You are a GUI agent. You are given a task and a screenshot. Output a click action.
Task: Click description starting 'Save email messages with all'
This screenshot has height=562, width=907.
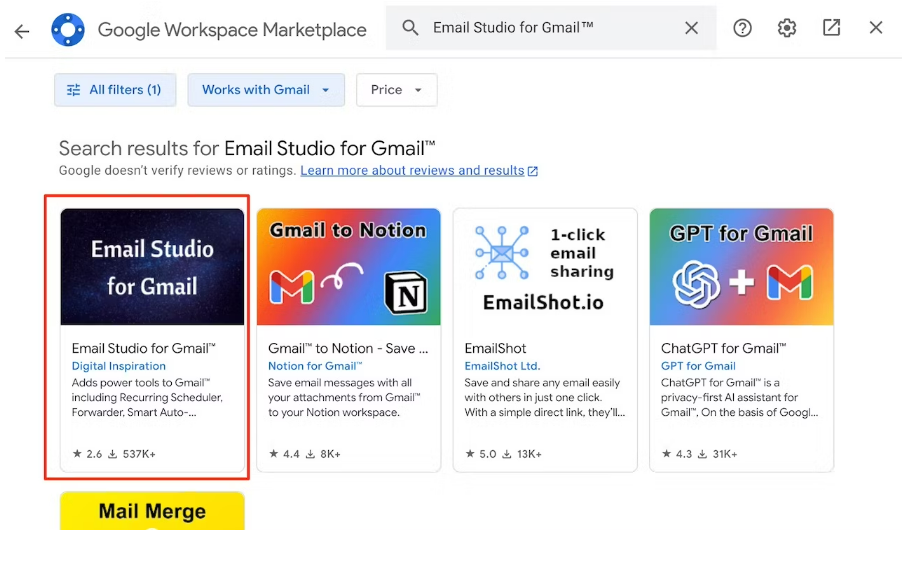(x=344, y=397)
